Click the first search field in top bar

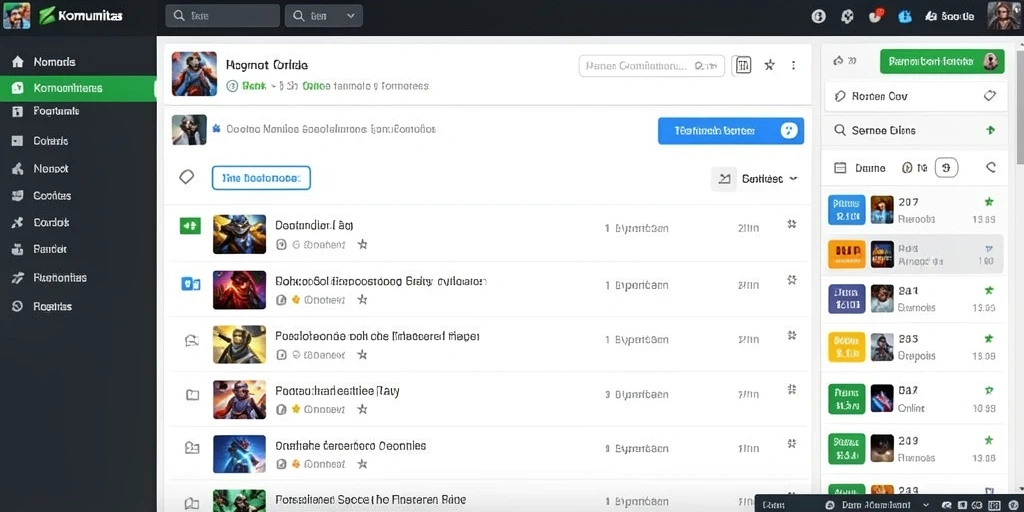[x=223, y=16]
